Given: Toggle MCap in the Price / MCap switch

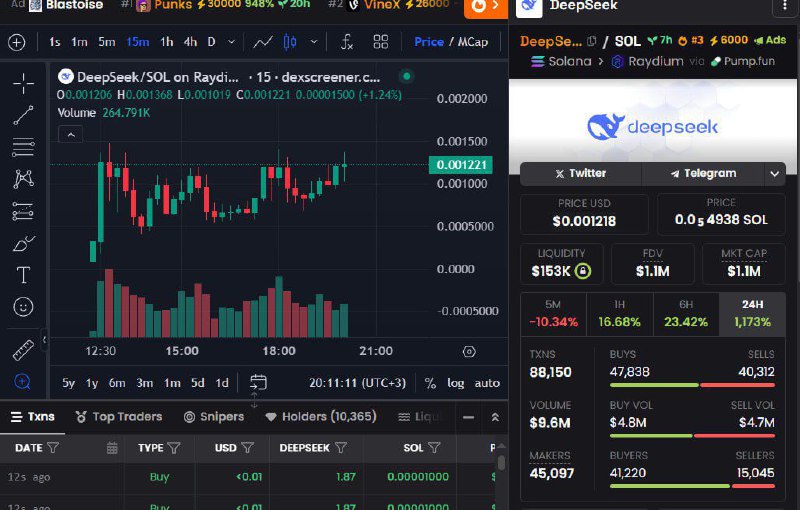Looking at the screenshot, I should point(473,42).
